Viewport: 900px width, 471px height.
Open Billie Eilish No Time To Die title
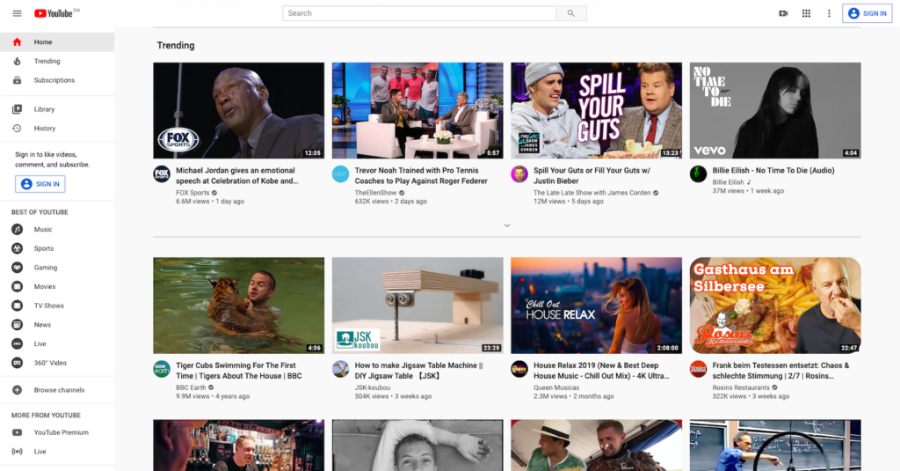click(x=773, y=170)
